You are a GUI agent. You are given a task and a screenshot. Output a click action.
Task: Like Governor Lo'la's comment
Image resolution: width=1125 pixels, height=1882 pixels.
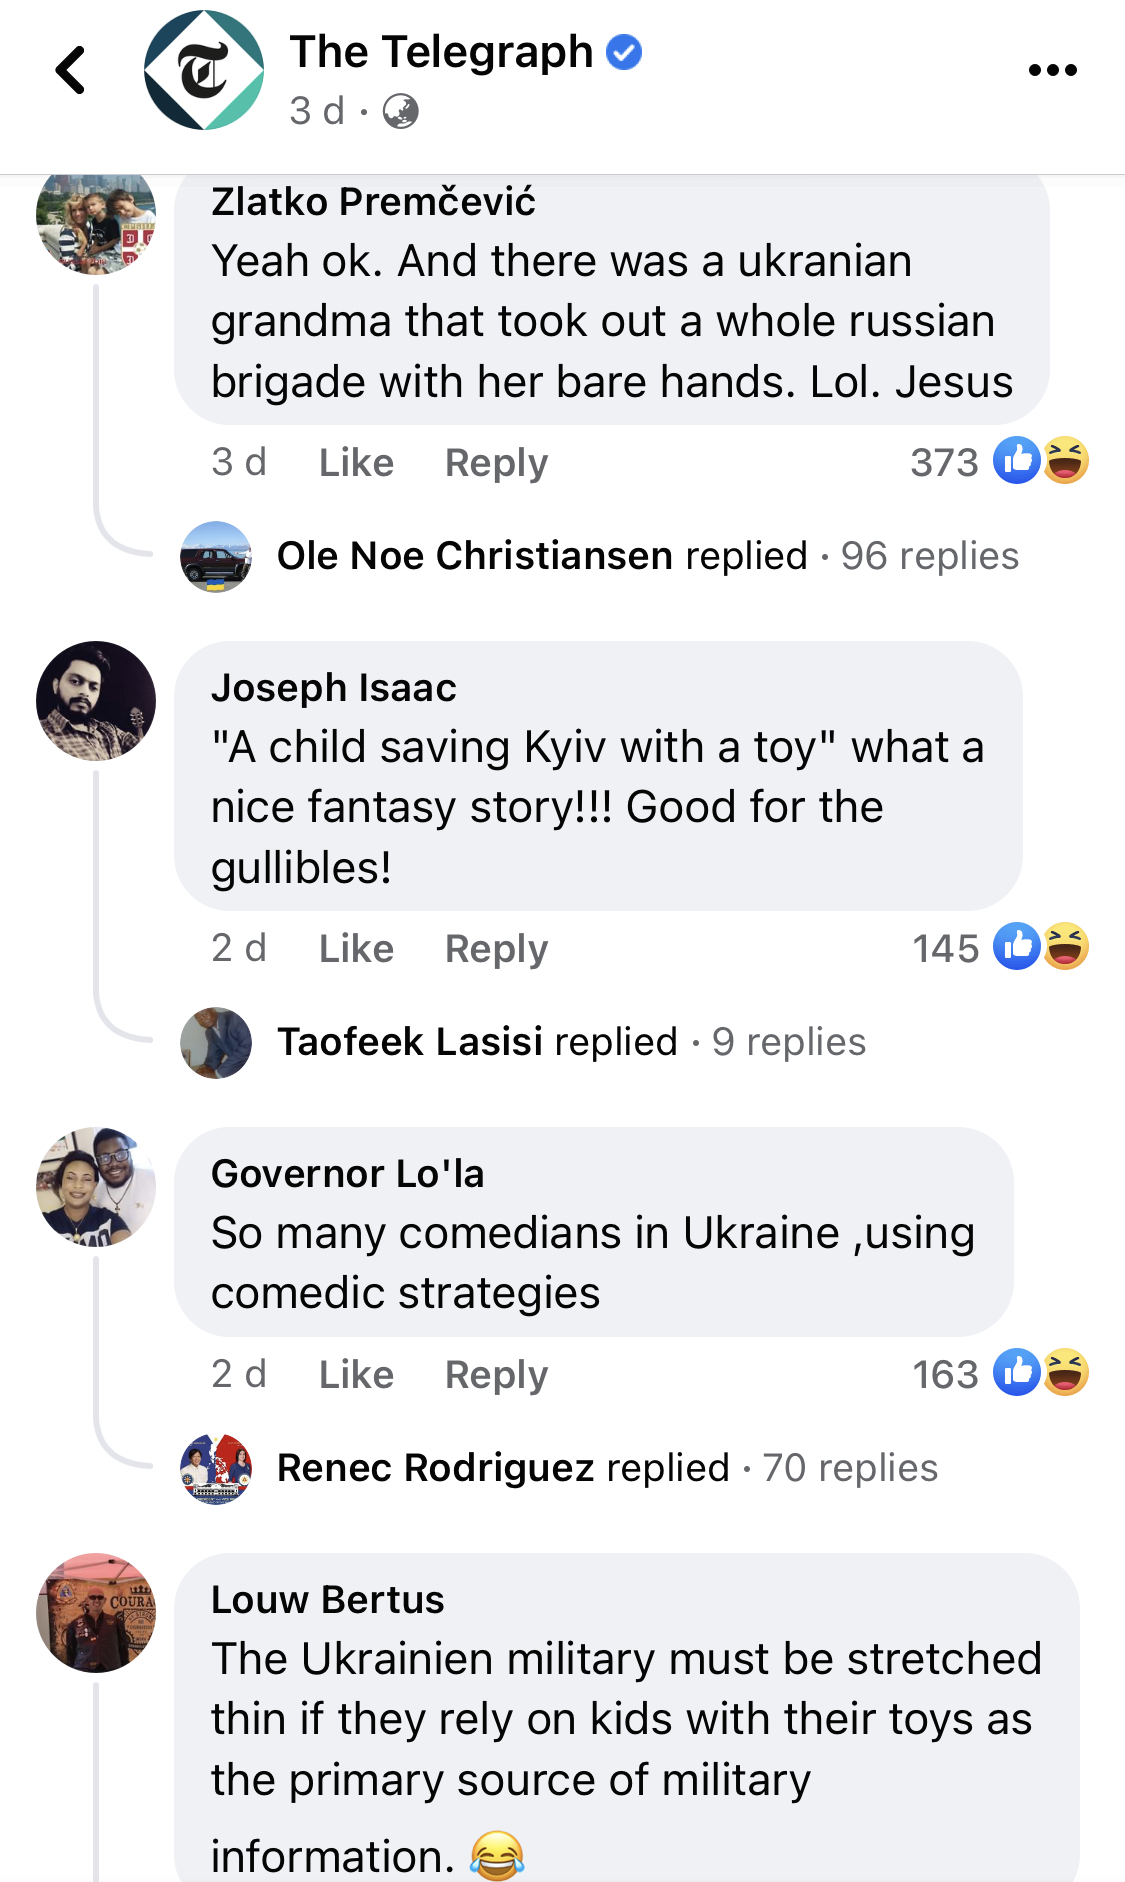[356, 1375]
